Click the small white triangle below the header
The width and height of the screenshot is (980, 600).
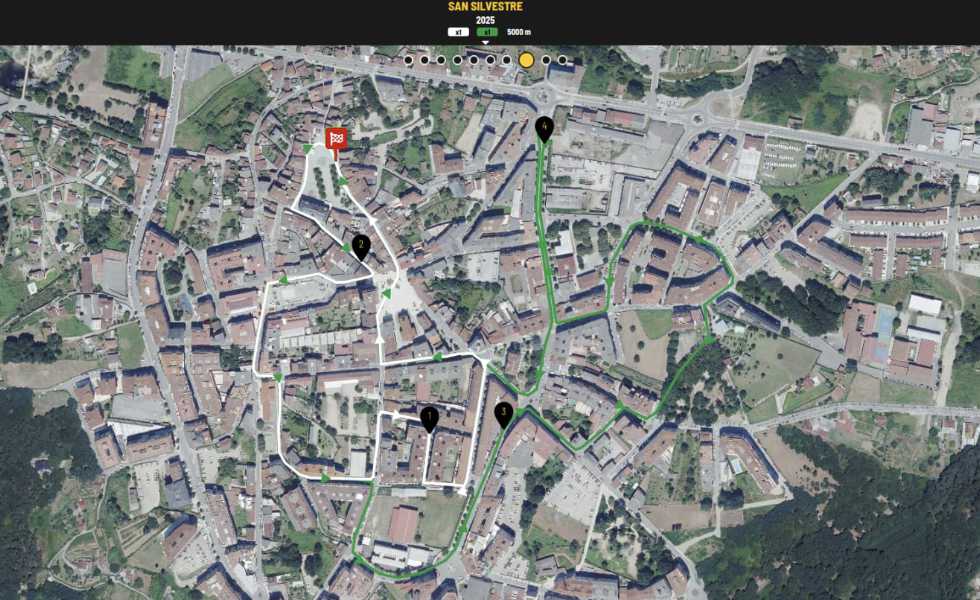pos(486,43)
